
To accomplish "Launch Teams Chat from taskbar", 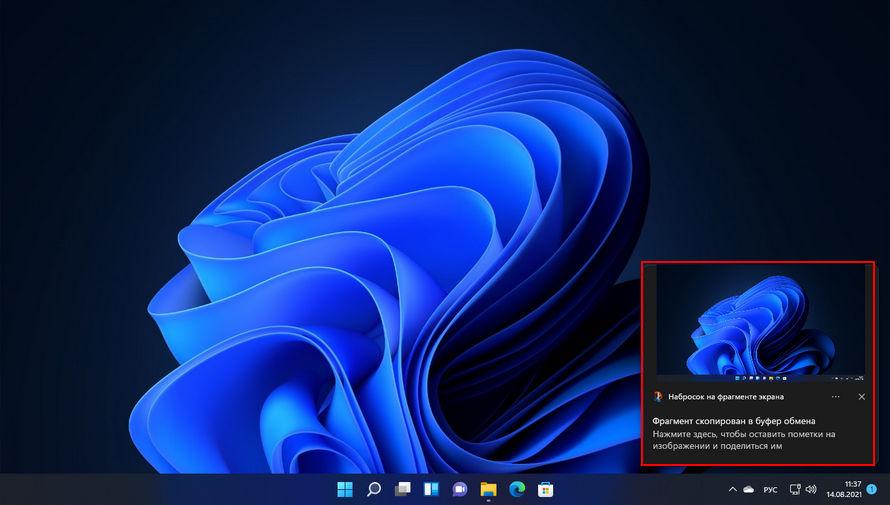I will point(460,489).
